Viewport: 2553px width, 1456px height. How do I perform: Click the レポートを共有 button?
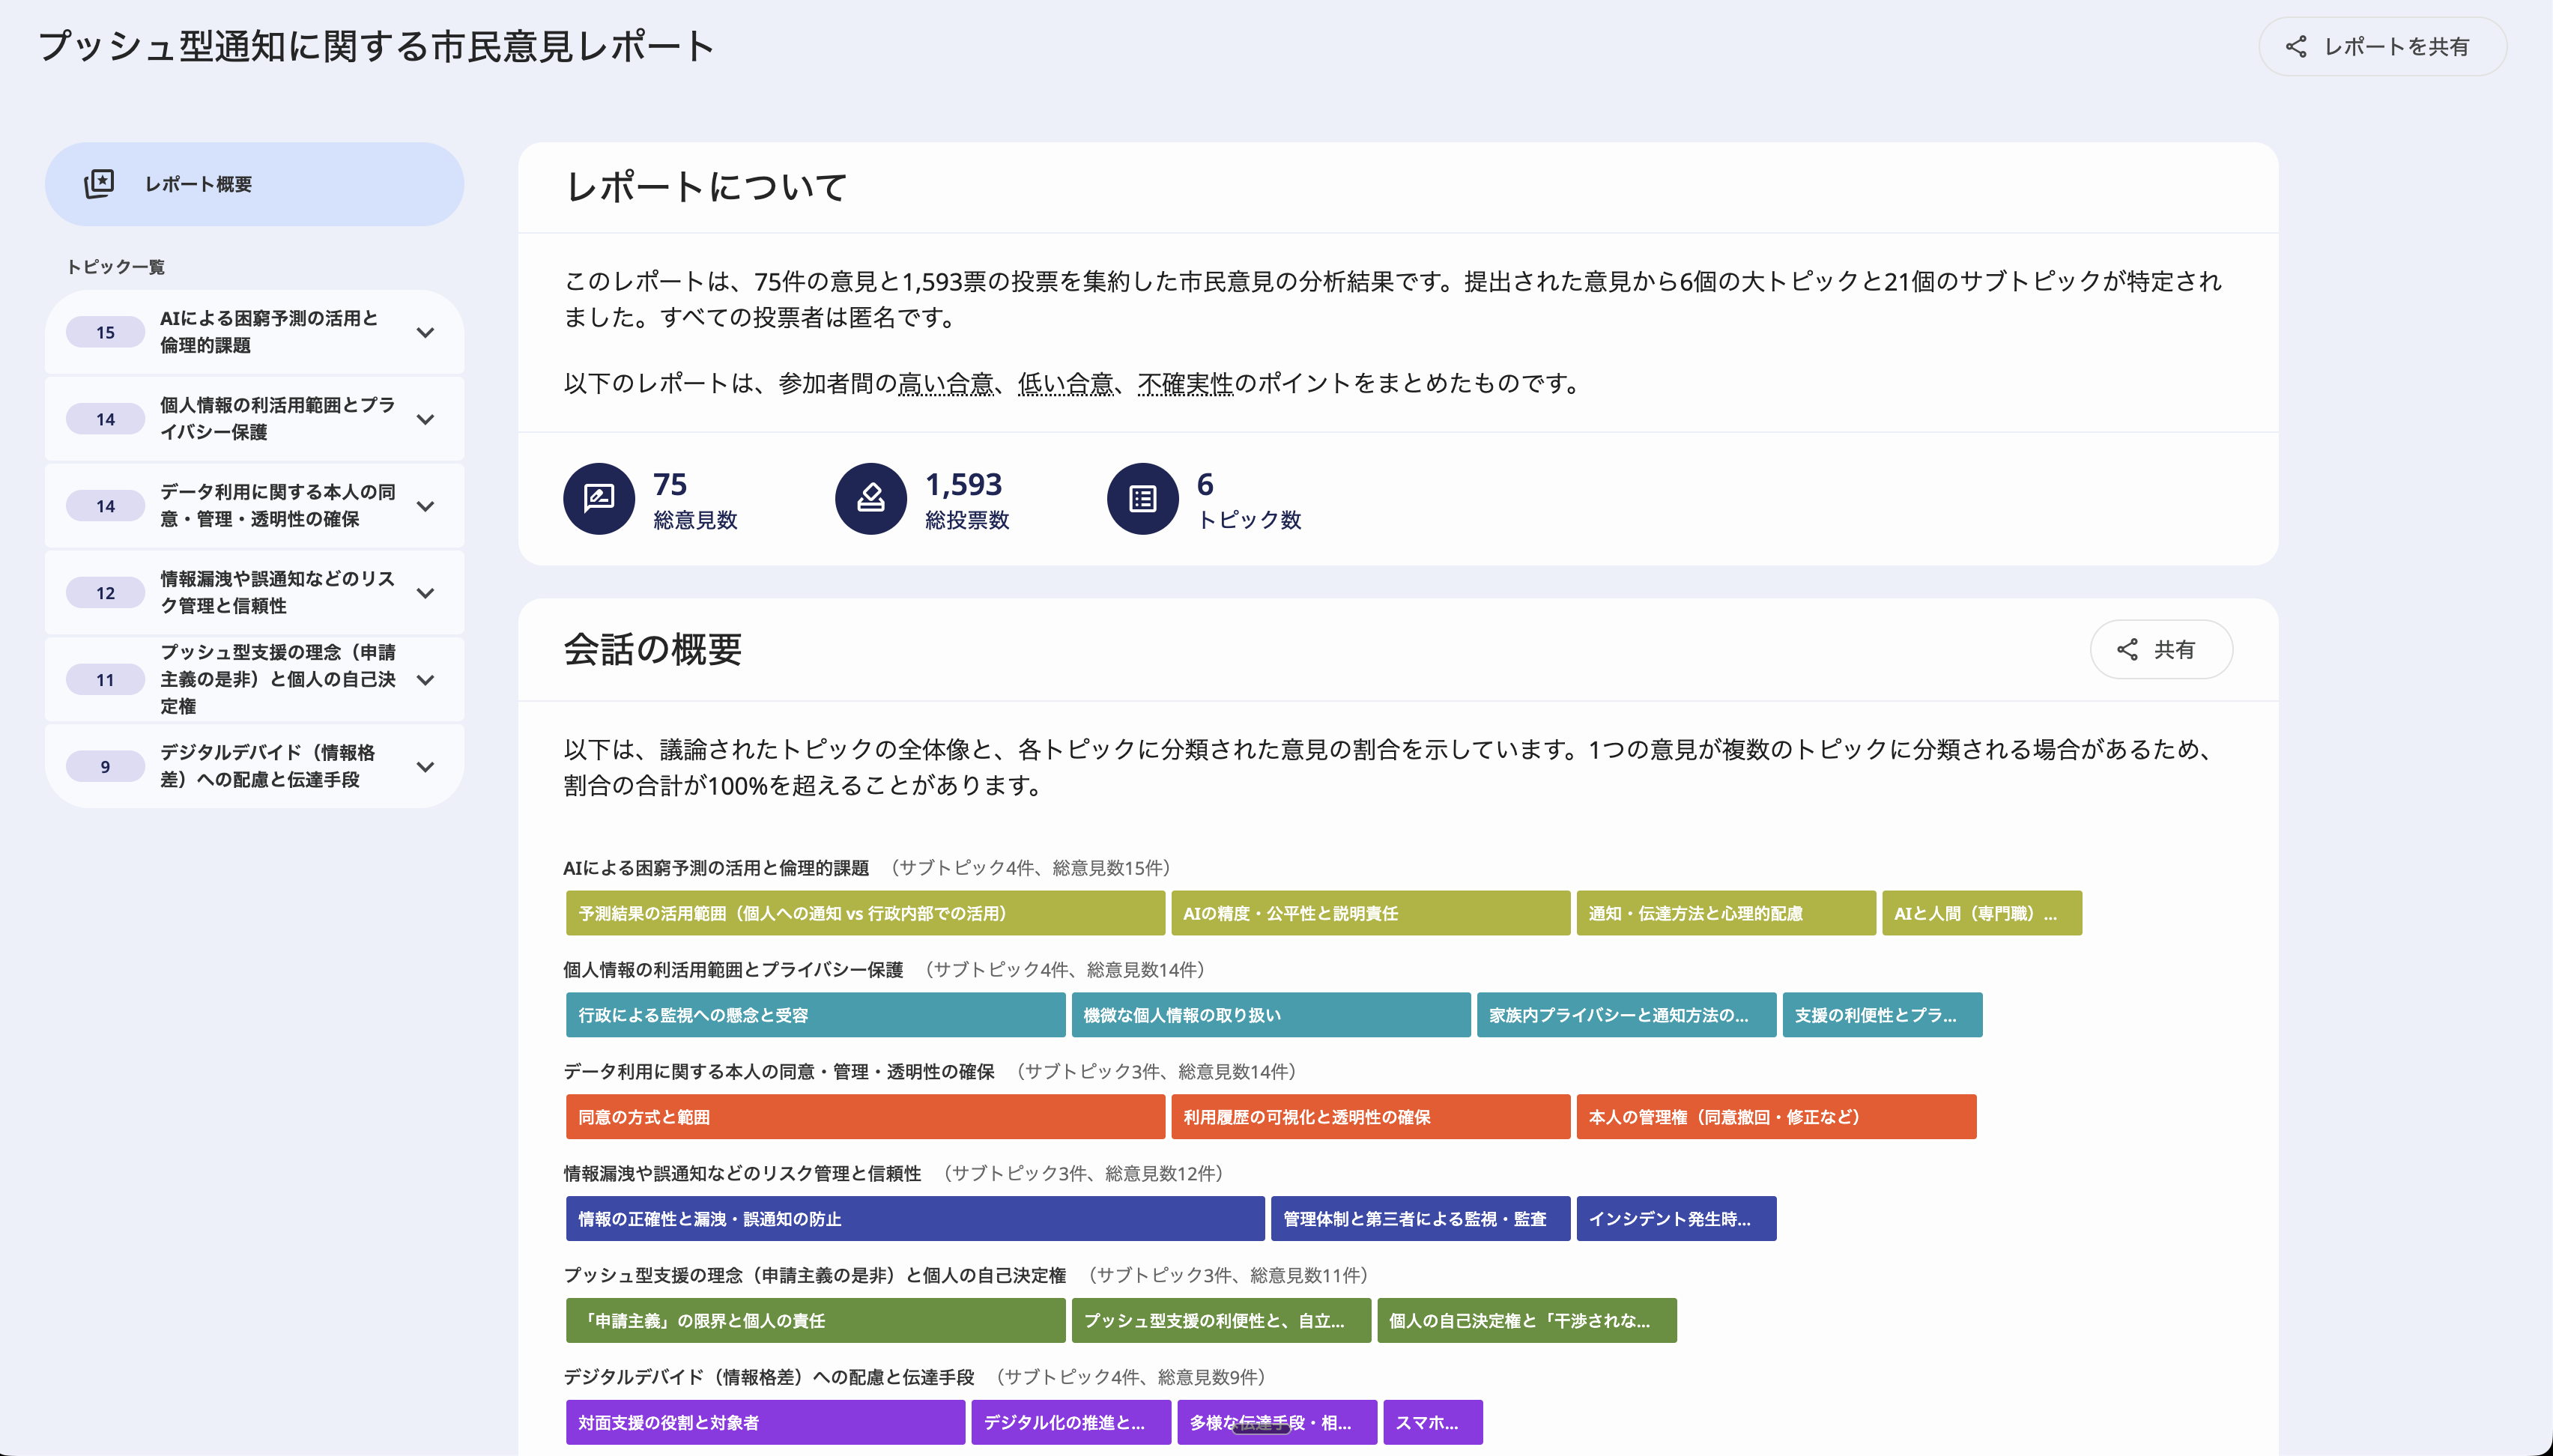[x=2382, y=46]
